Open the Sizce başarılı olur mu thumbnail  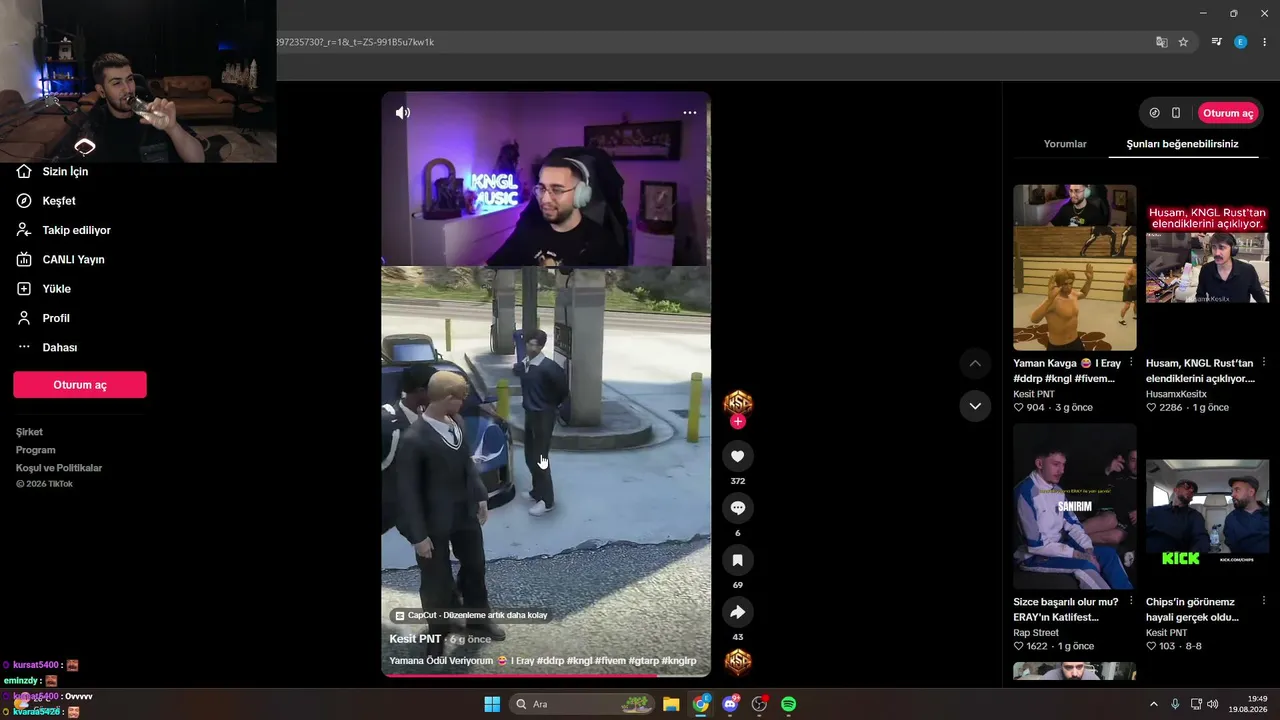[x=1075, y=507]
